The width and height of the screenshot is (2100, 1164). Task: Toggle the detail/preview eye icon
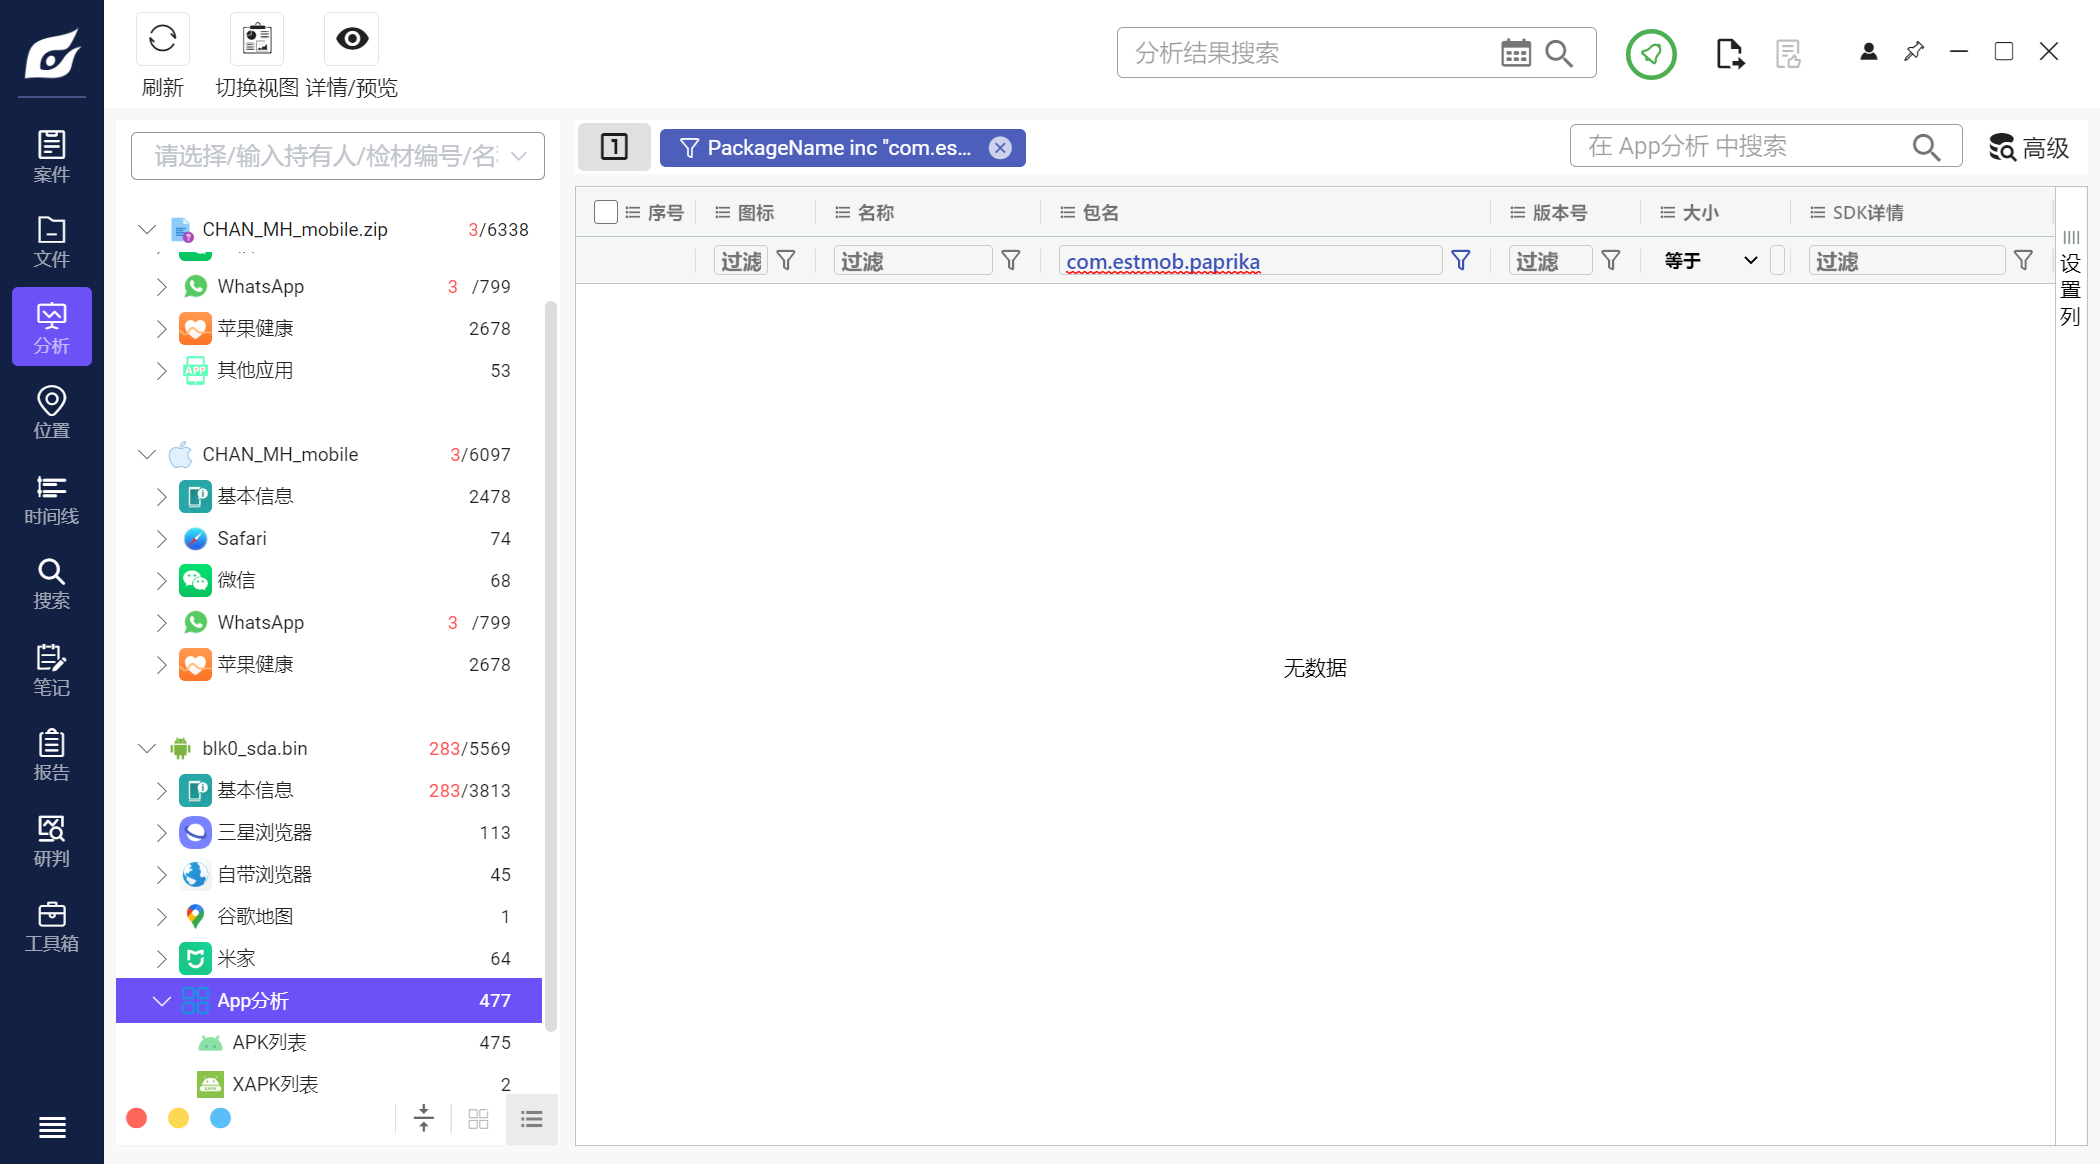(x=352, y=39)
